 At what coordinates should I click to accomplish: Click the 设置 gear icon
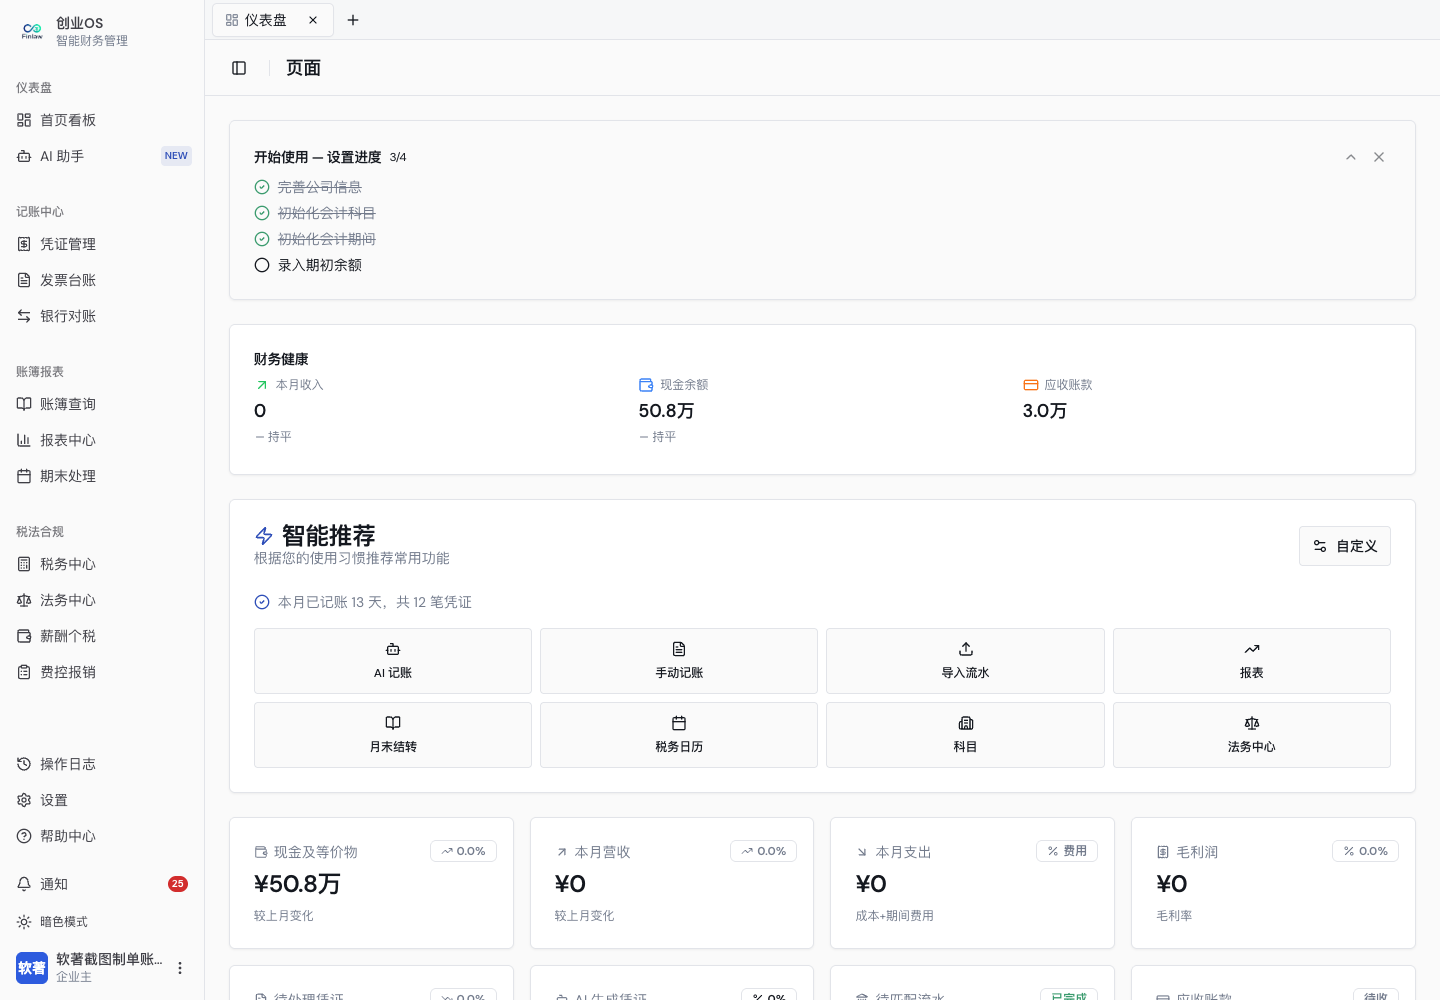pyautogui.click(x=24, y=800)
